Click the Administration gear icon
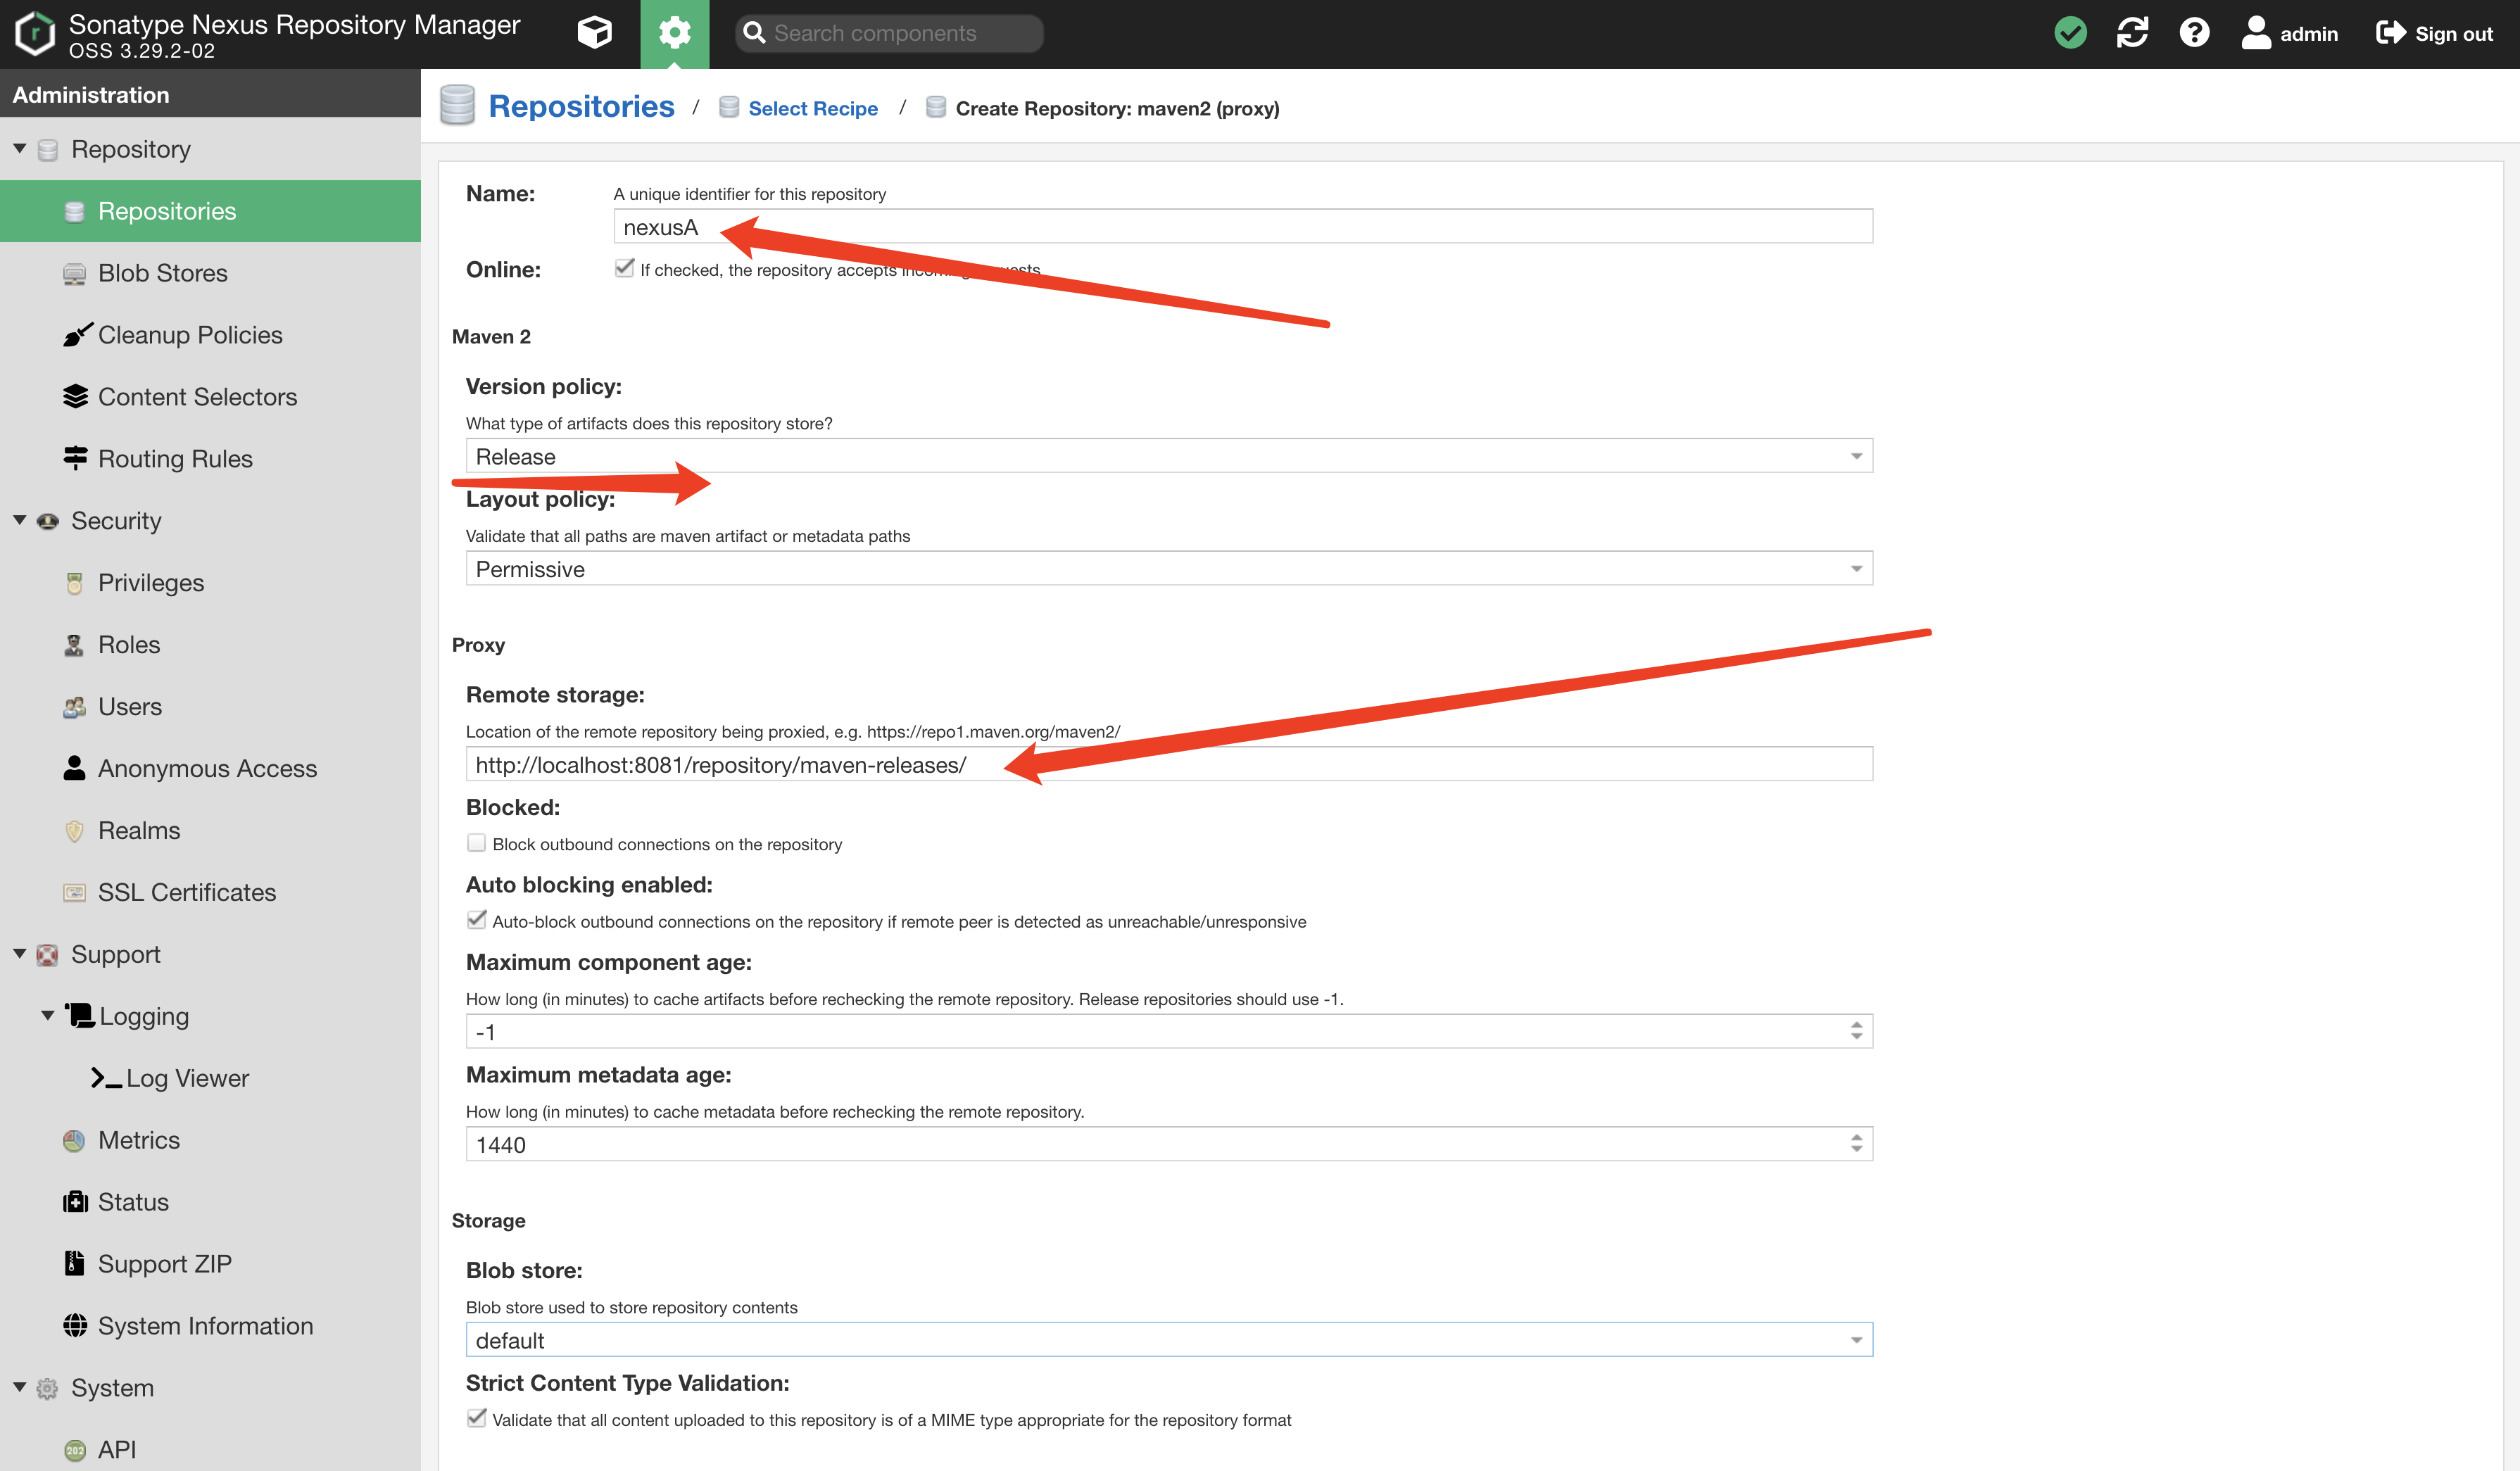Image resolution: width=2520 pixels, height=1471 pixels. tap(674, 33)
